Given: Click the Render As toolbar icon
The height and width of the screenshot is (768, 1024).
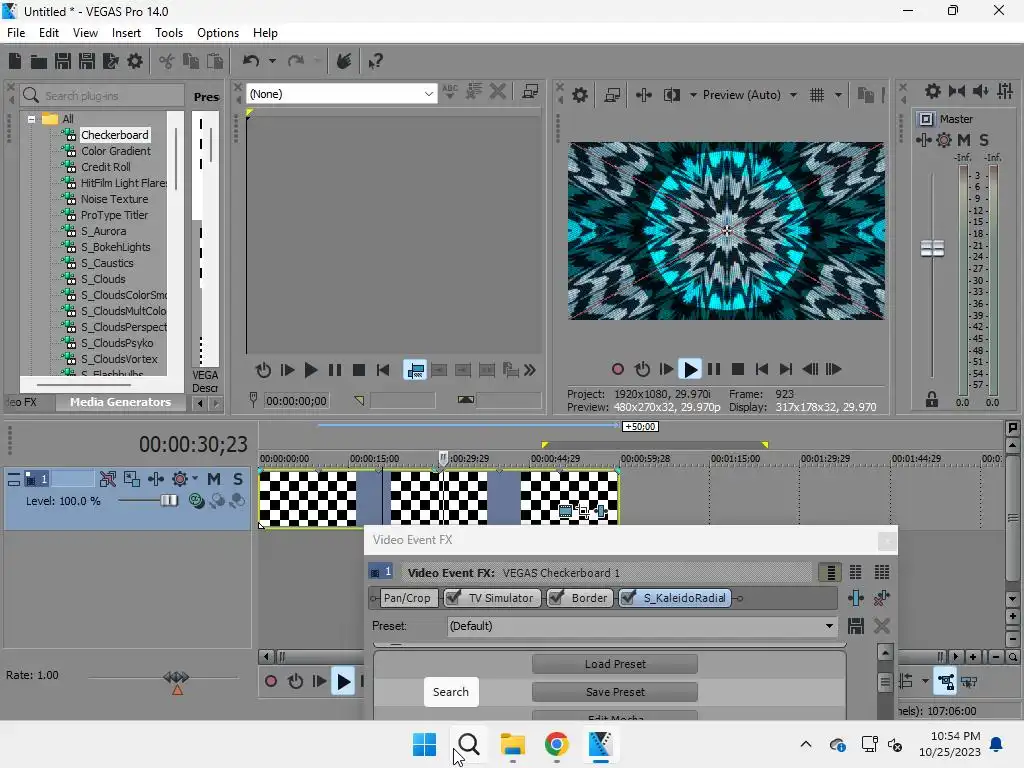Looking at the screenshot, I should (x=111, y=61).
